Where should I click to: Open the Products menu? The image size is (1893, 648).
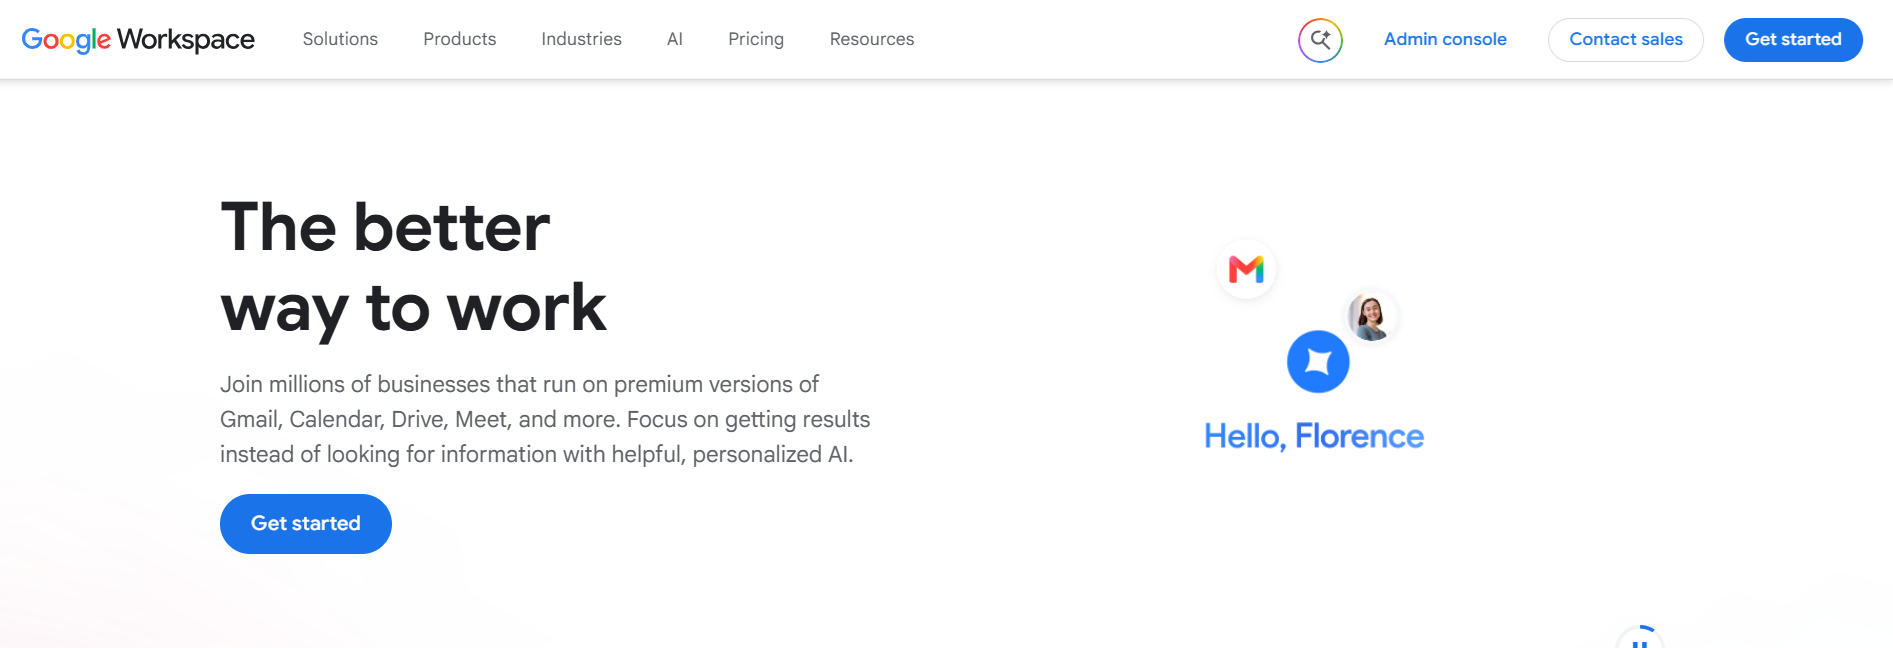[x=459, y=39]
